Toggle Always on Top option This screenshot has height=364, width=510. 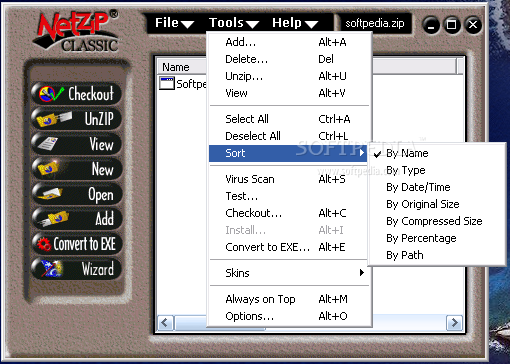[289, 299]
